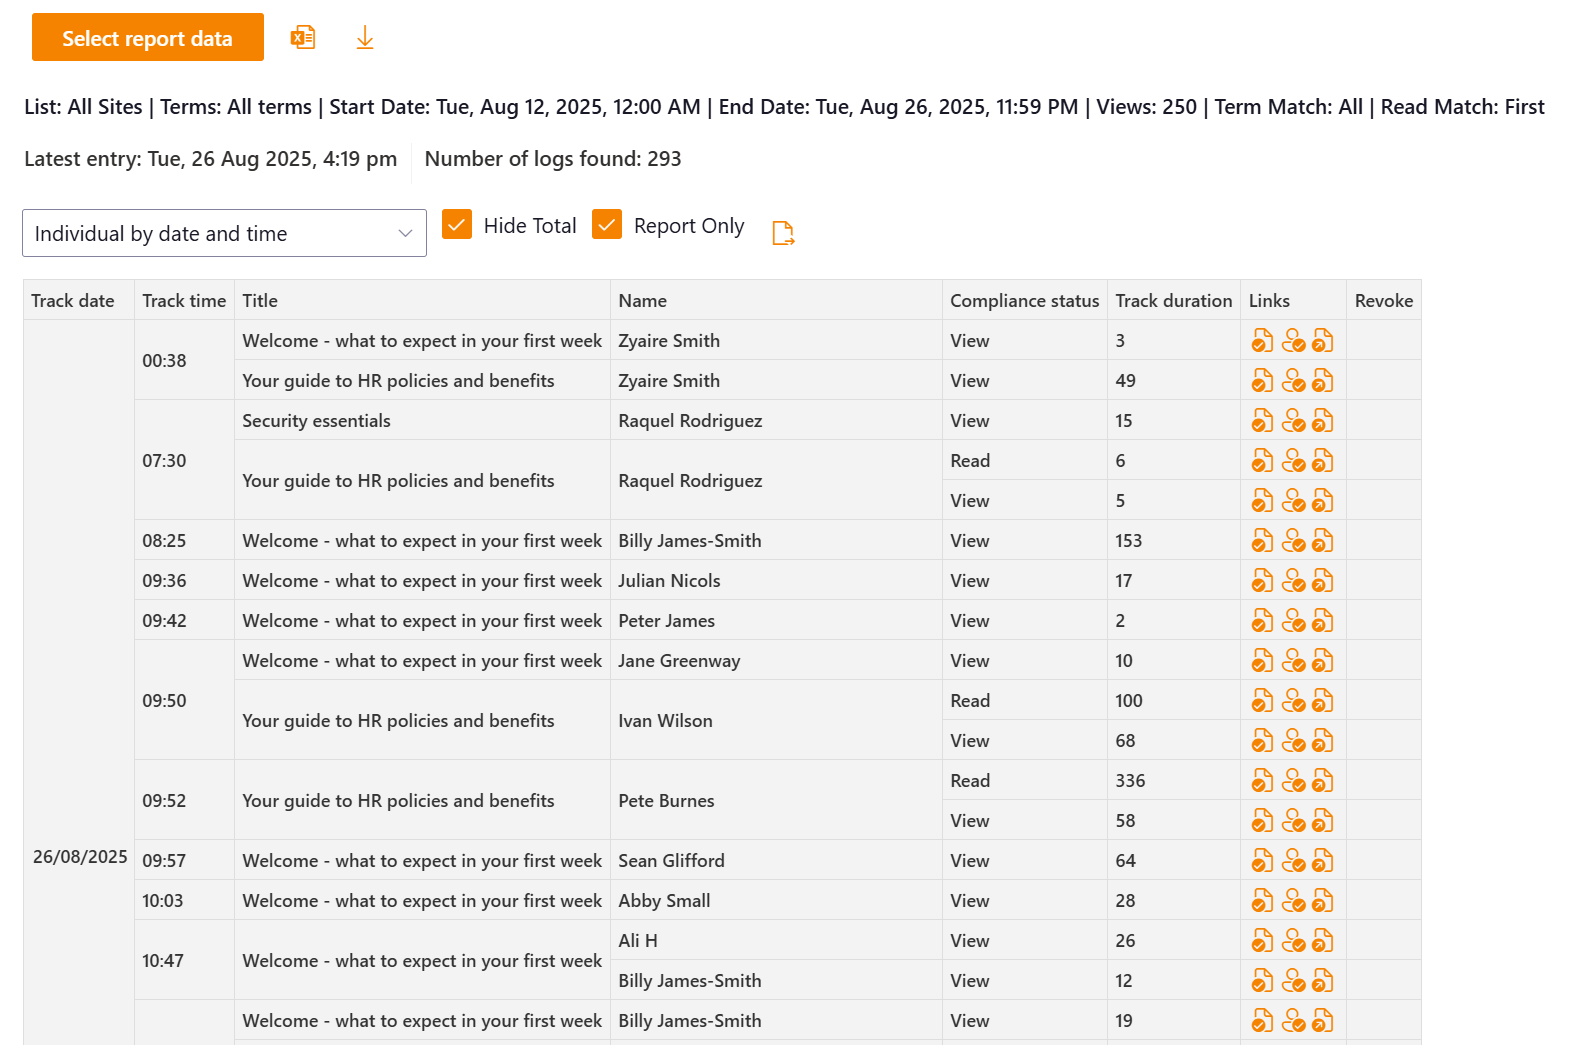Open document-arrow link in Pete Burnes Read row

1322,781
